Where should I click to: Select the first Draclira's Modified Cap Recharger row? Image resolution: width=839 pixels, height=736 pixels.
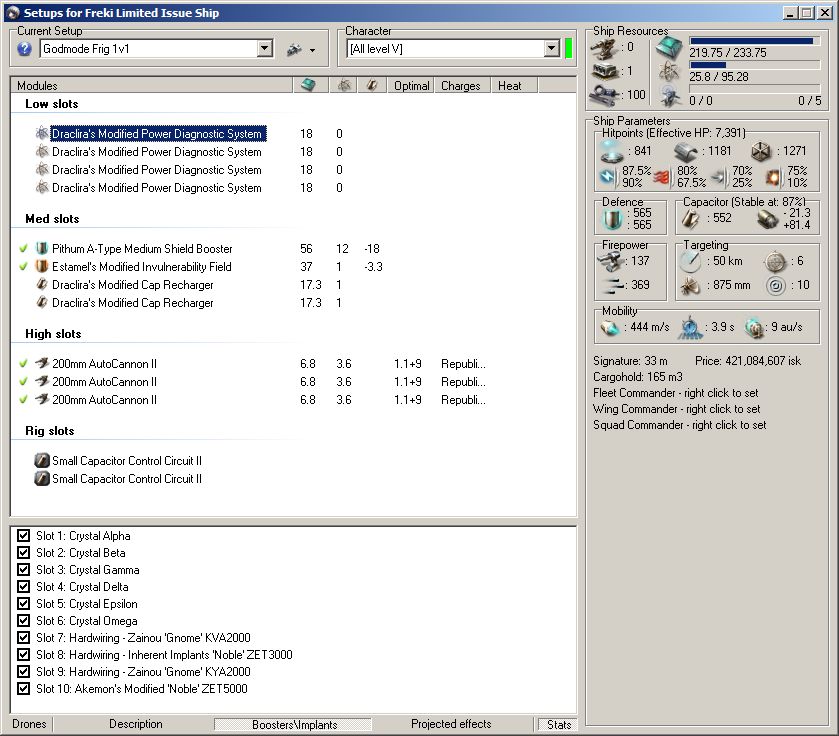[132, 285]
